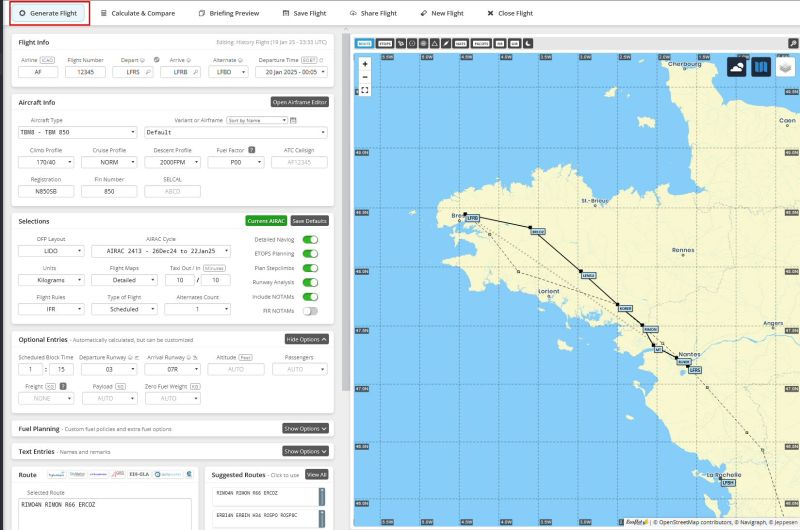Toggle the Plan Stepclimbs switch

(310, 268)
